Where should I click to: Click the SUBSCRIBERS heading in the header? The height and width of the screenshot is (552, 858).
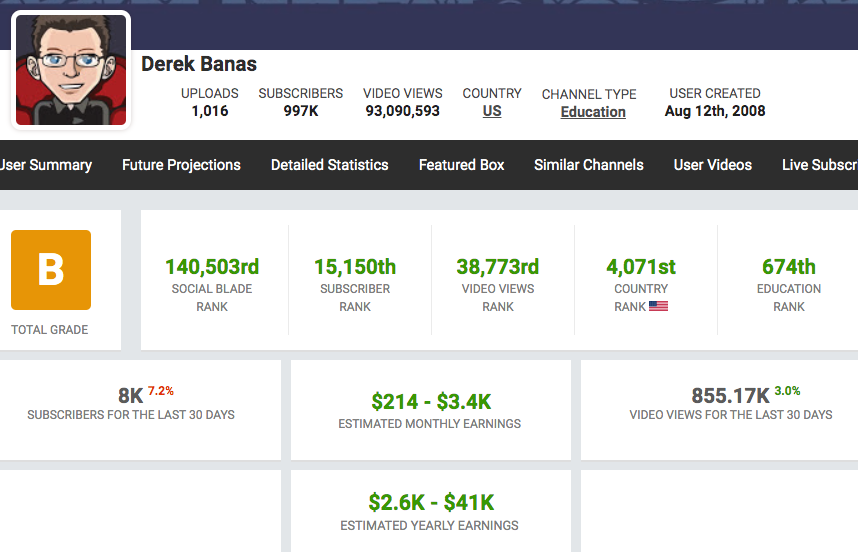pos(300,94)
